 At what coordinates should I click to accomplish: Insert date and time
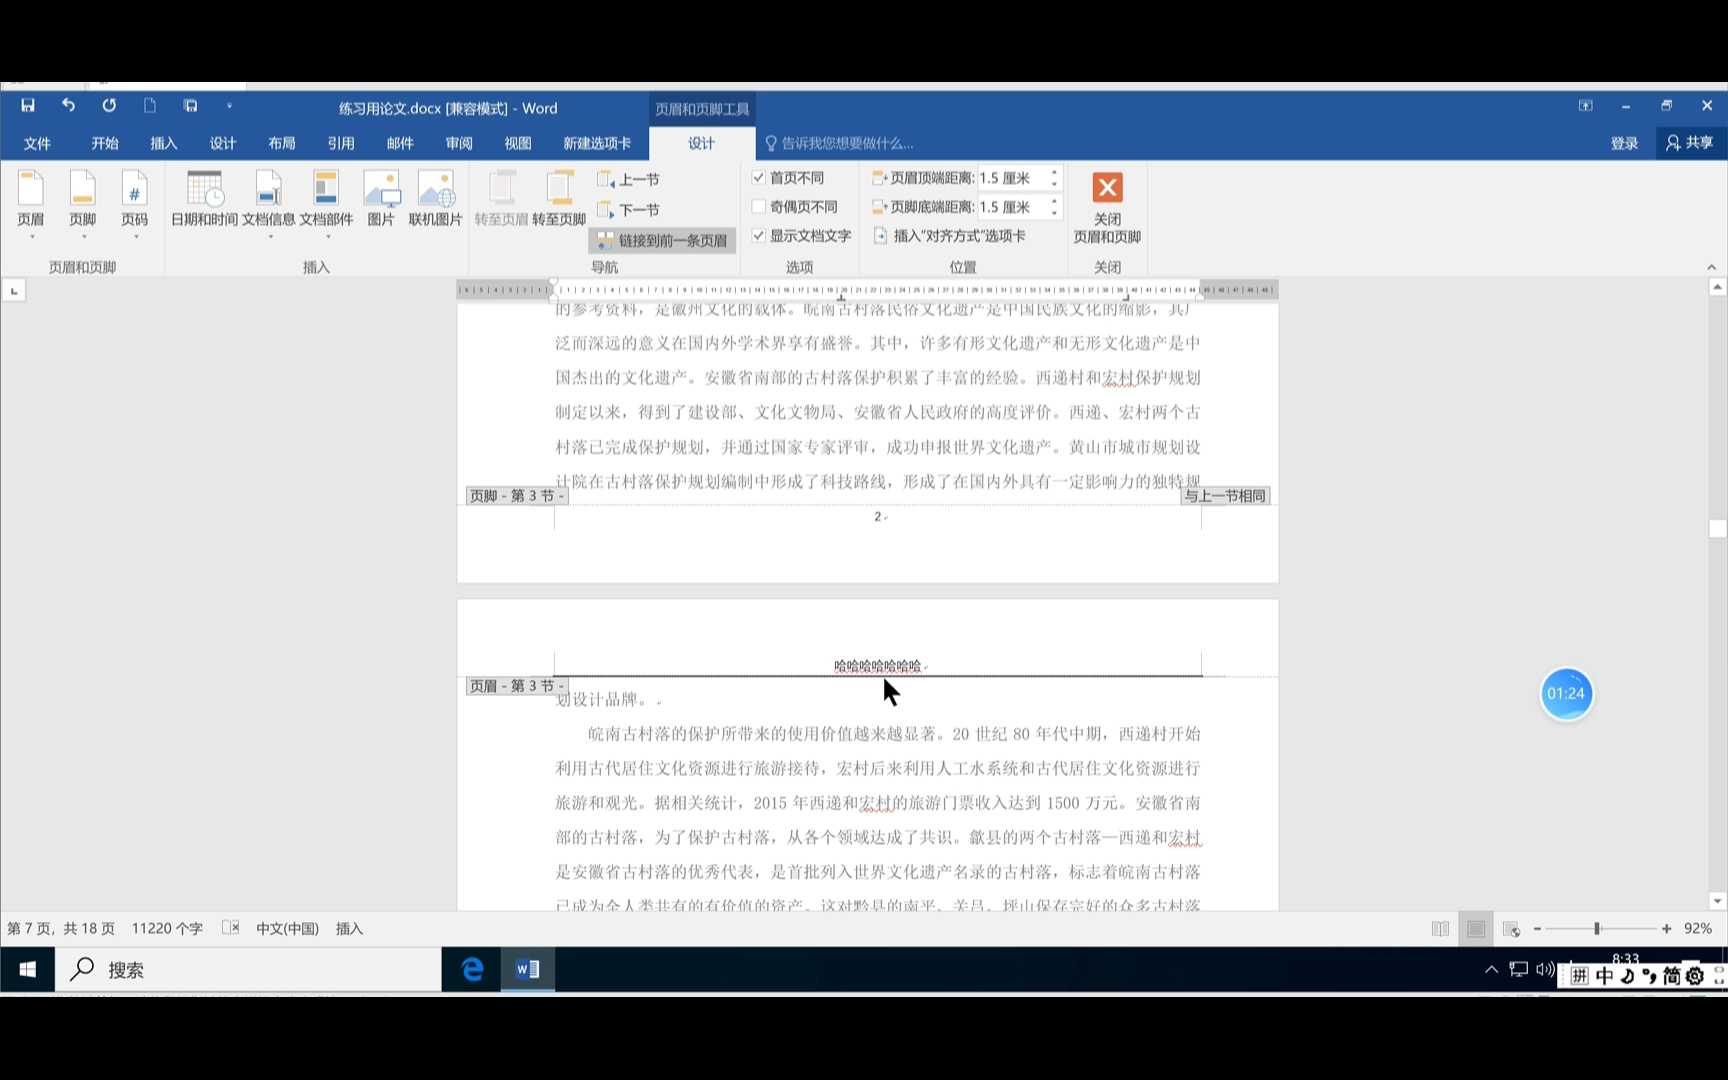(204, 198)
